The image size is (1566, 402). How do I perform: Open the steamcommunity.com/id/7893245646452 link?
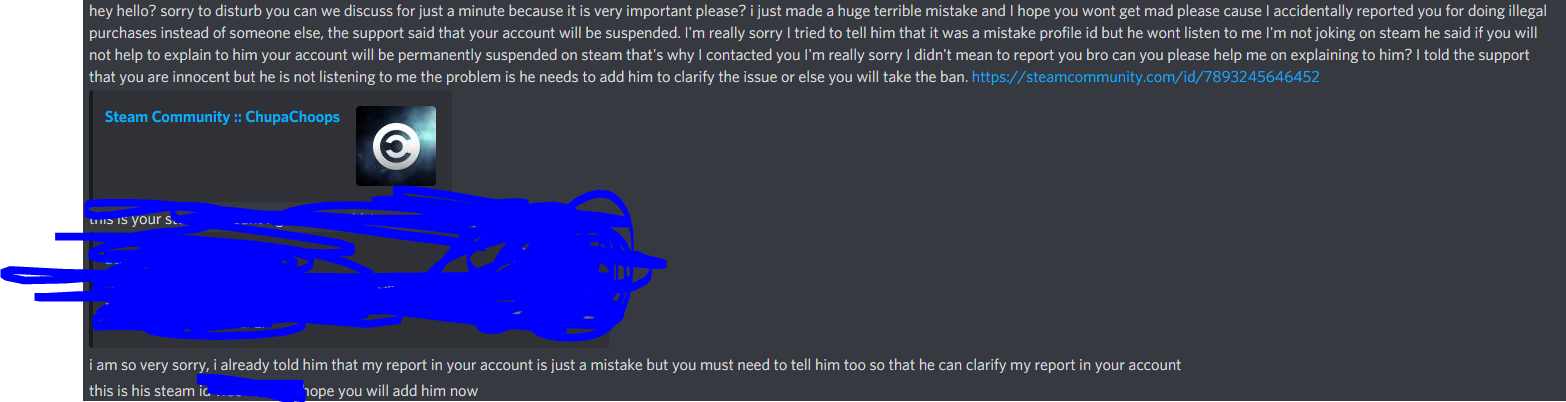[1146, 77]
